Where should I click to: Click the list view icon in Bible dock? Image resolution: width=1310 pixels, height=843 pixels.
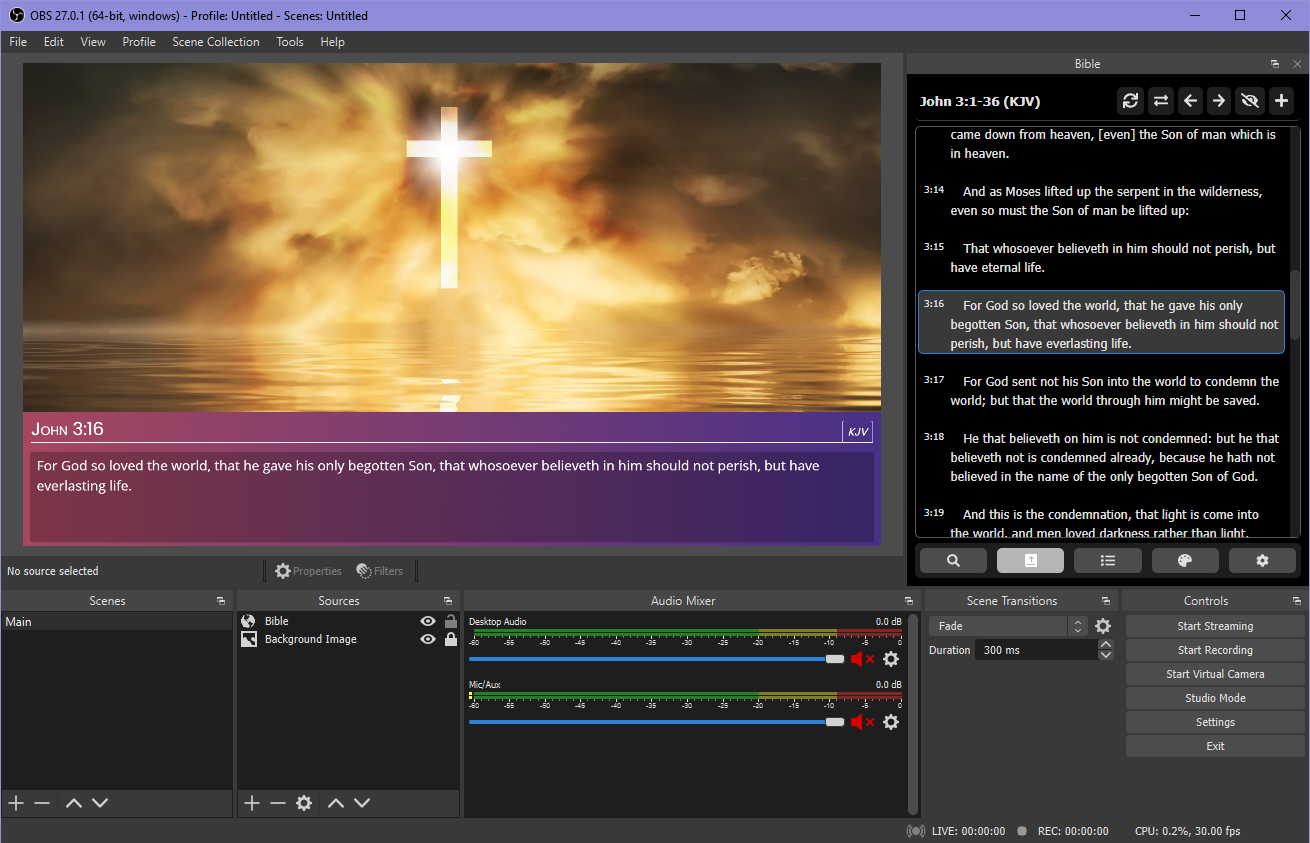(x=1107, y=560)
